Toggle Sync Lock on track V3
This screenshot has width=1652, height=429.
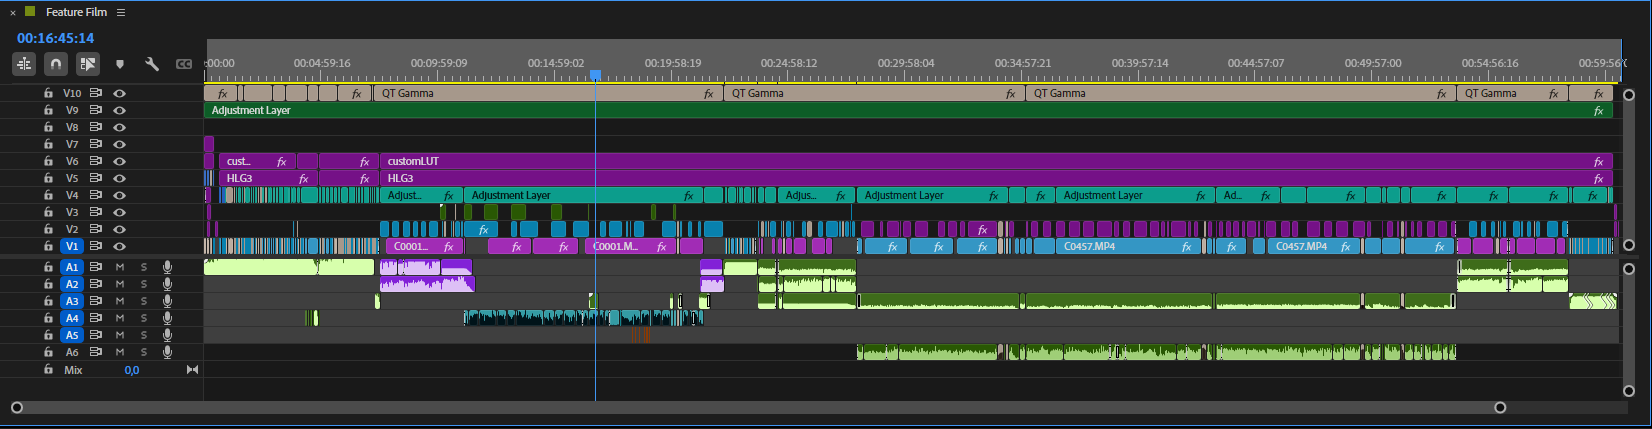click(96, 212)
